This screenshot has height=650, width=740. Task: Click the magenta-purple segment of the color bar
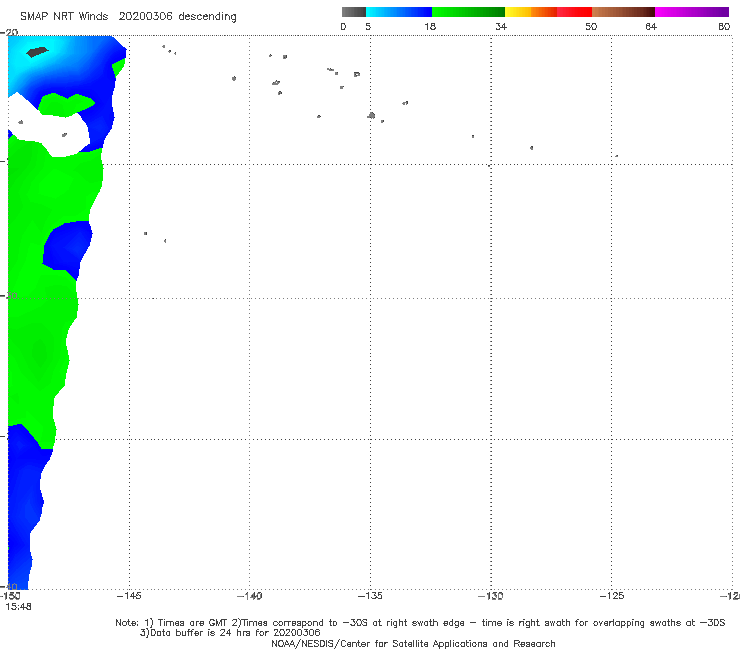[x=692, y=12]
